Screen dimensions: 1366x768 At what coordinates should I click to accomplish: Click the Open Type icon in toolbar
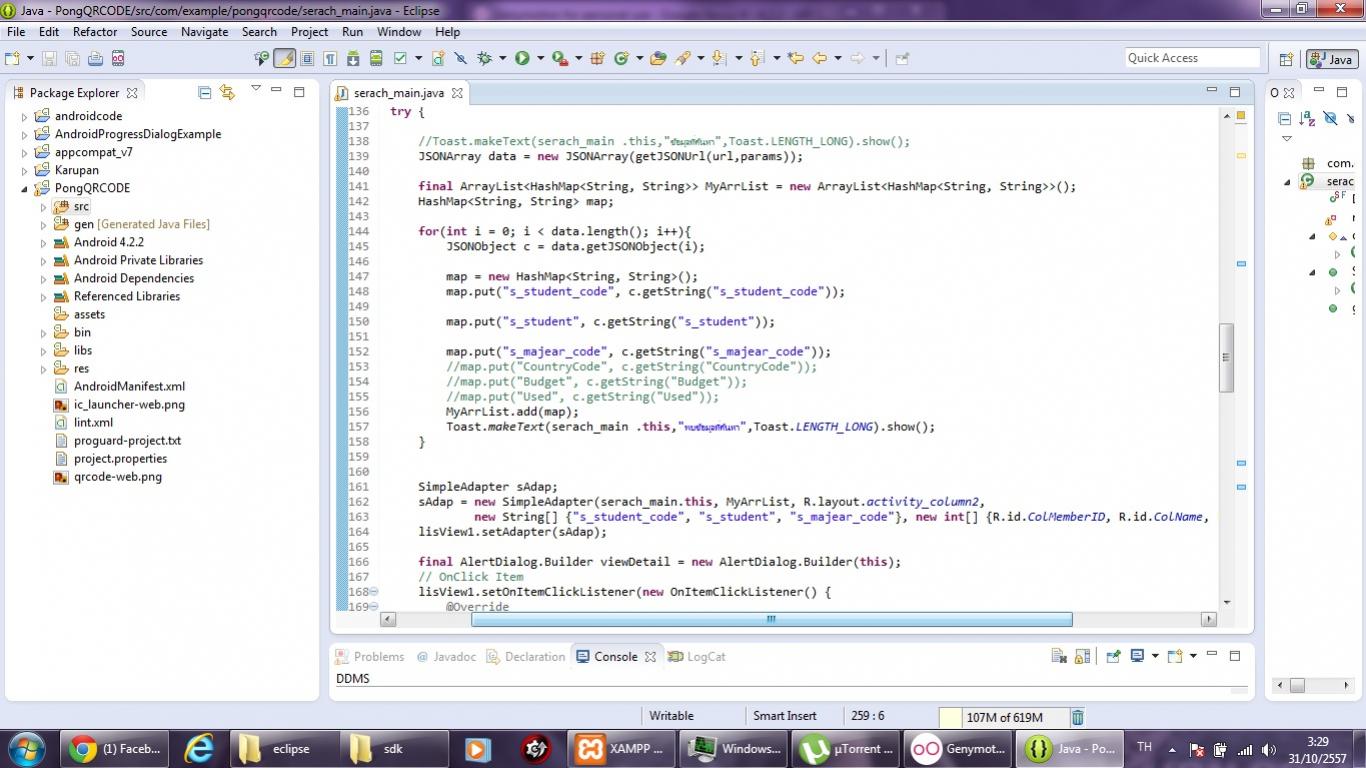pyautogui.click(x=658, y=58)
